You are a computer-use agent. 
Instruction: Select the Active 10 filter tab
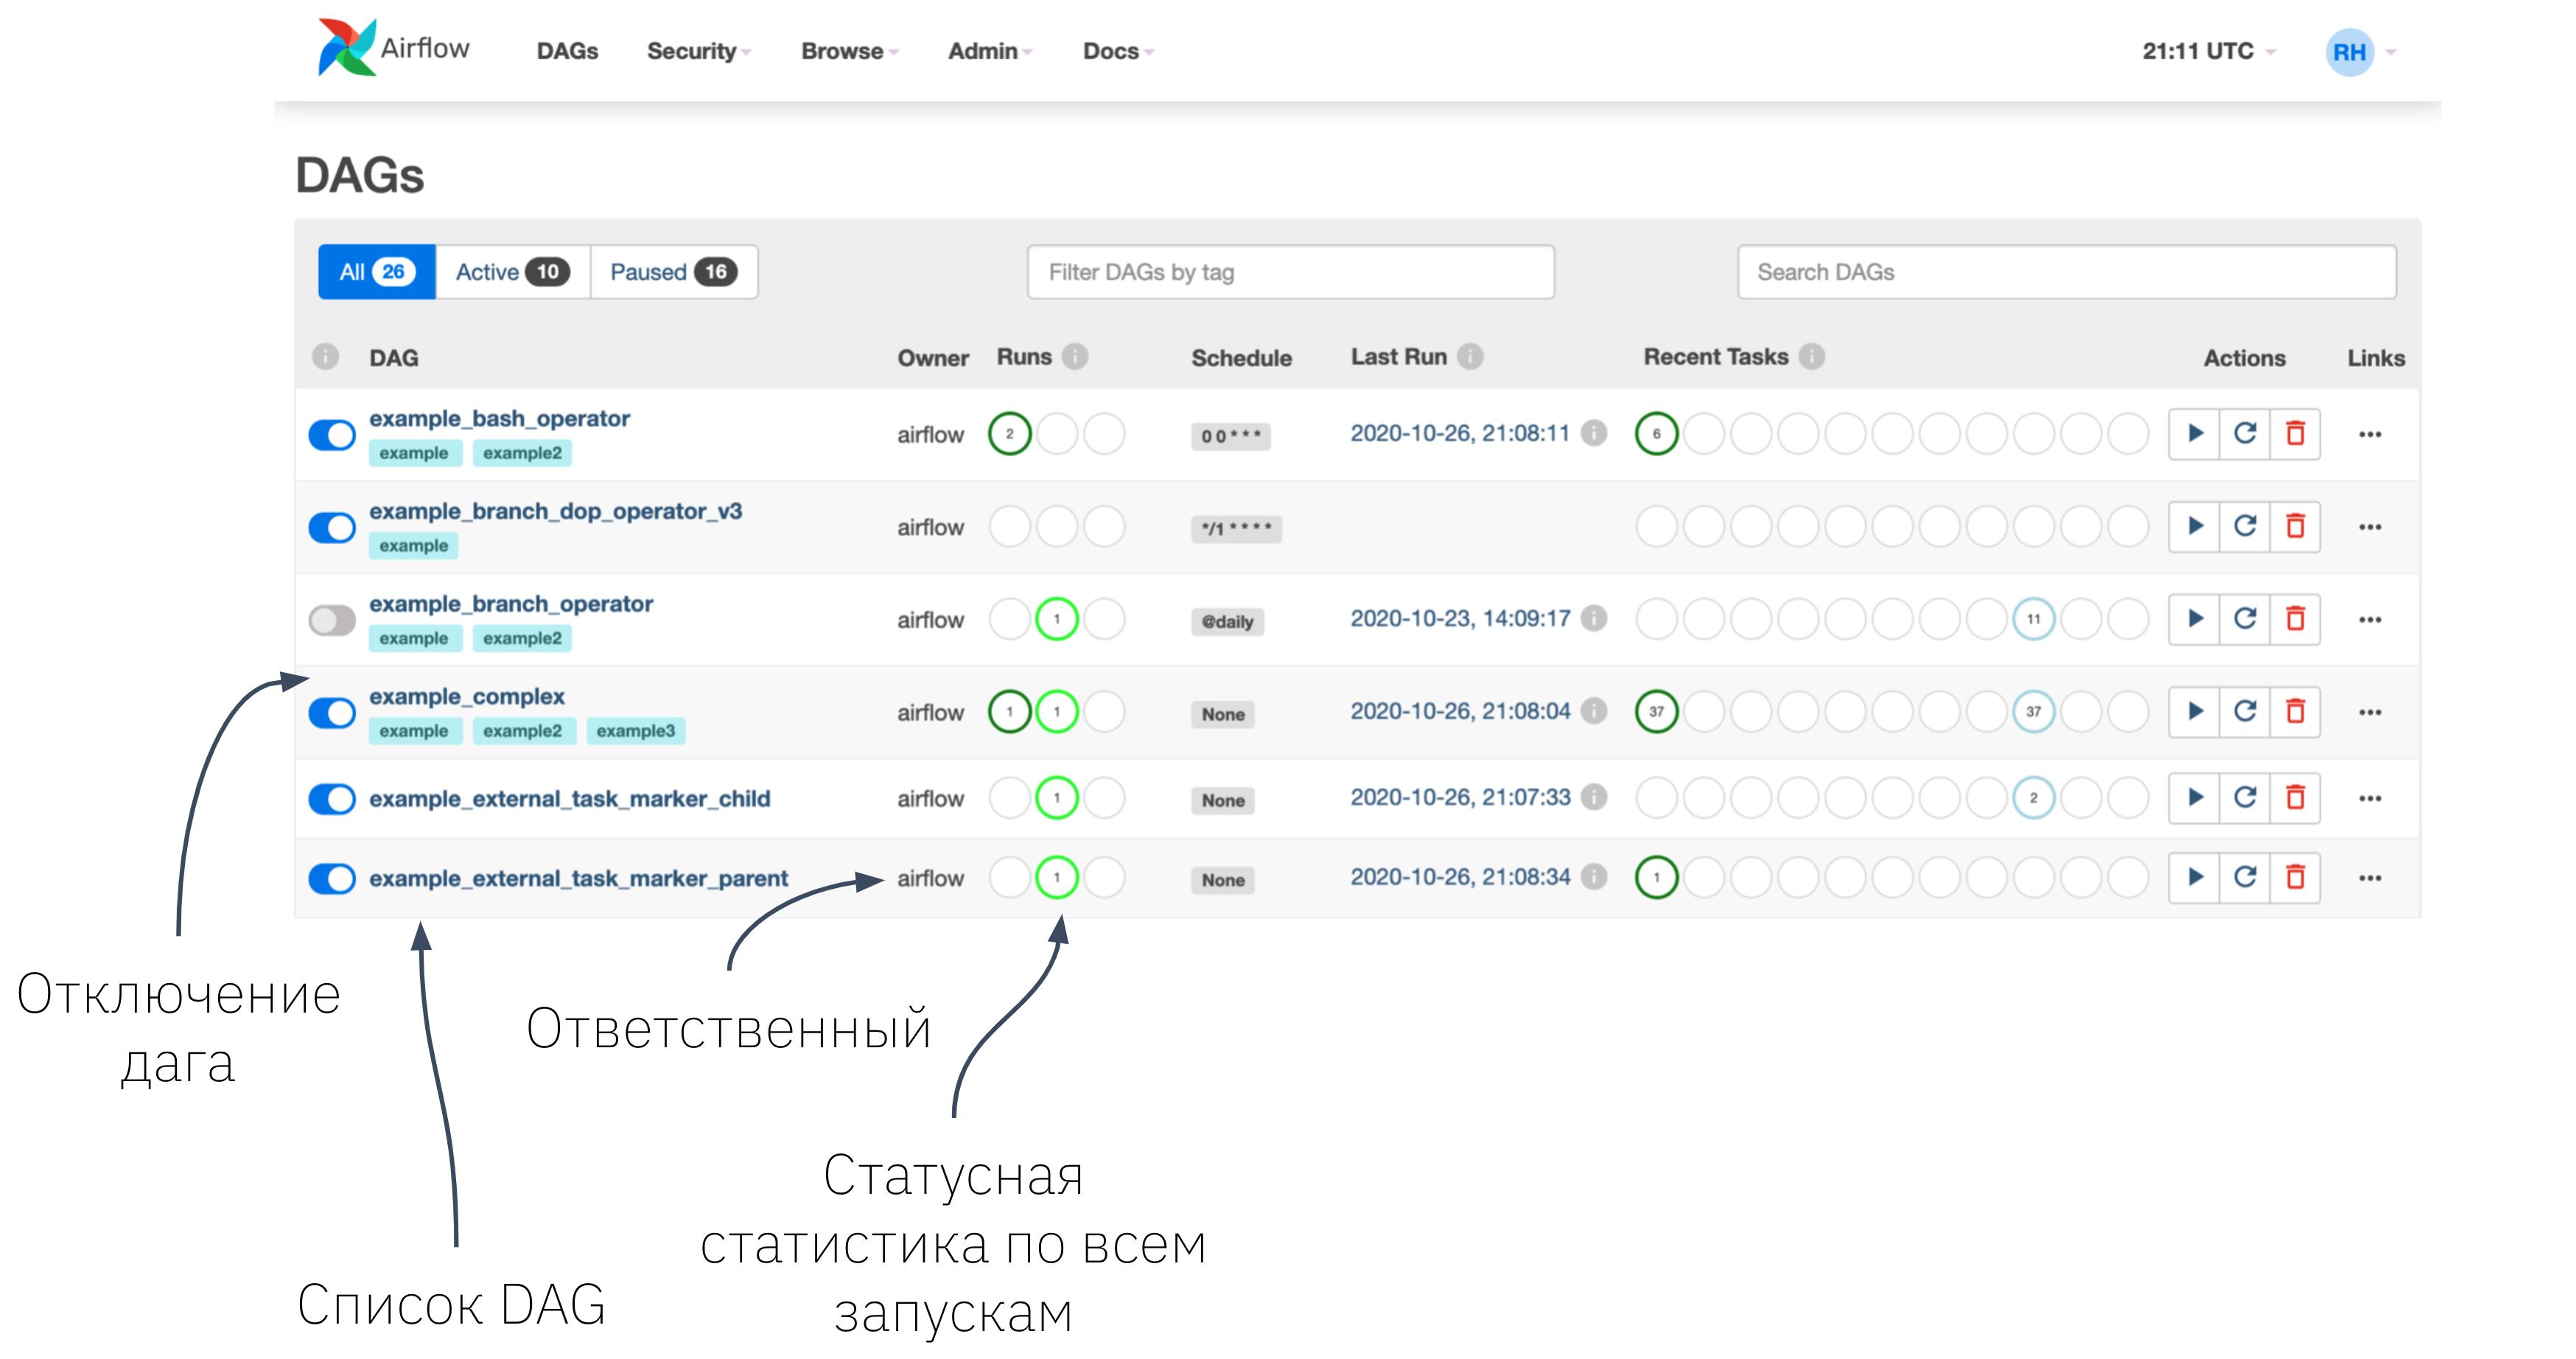(x=513, y=272)
